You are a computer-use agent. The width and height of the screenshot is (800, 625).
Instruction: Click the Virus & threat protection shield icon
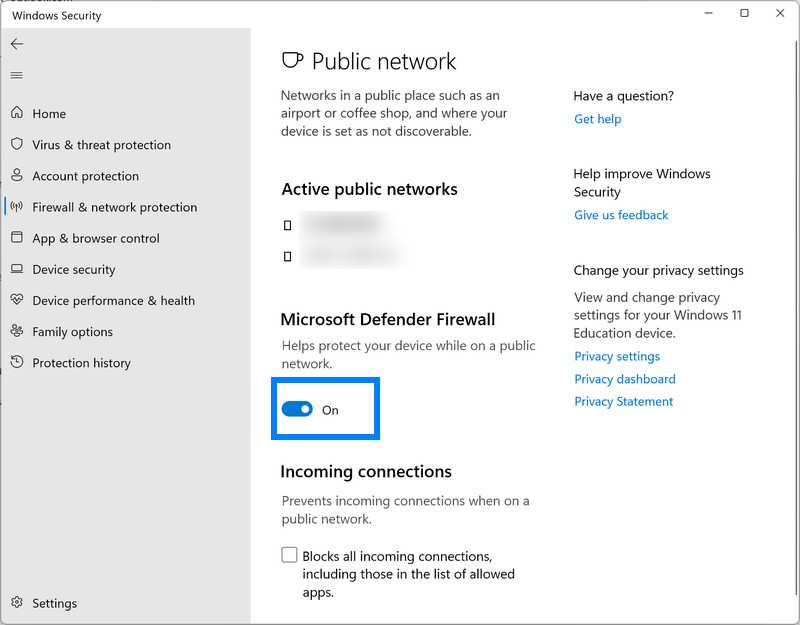(x=17, y=144)
